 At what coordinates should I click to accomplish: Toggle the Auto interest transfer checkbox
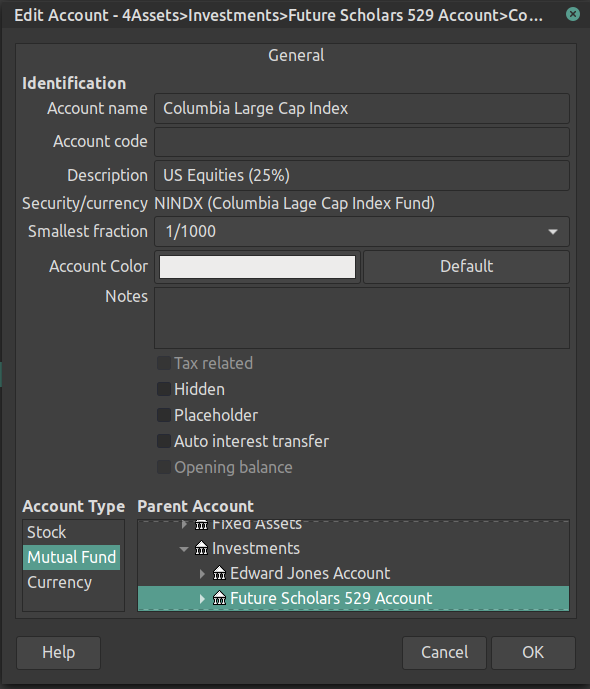click(x=164, y=441)
